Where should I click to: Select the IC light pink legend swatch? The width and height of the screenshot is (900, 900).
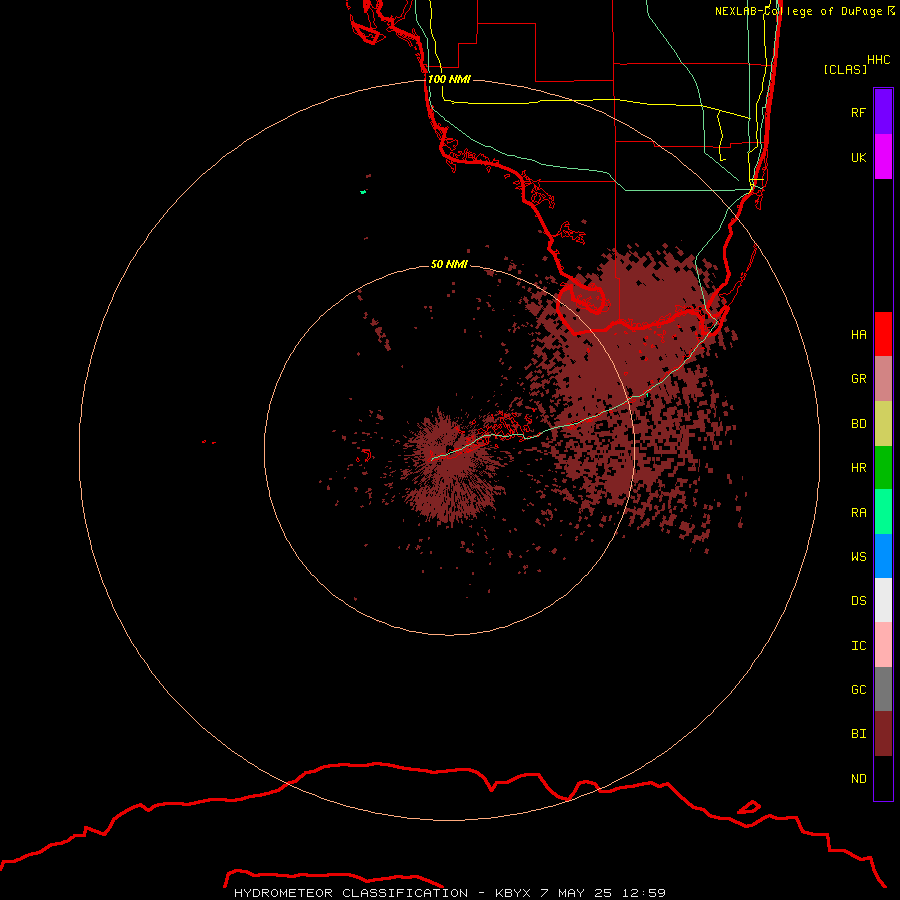883,645
